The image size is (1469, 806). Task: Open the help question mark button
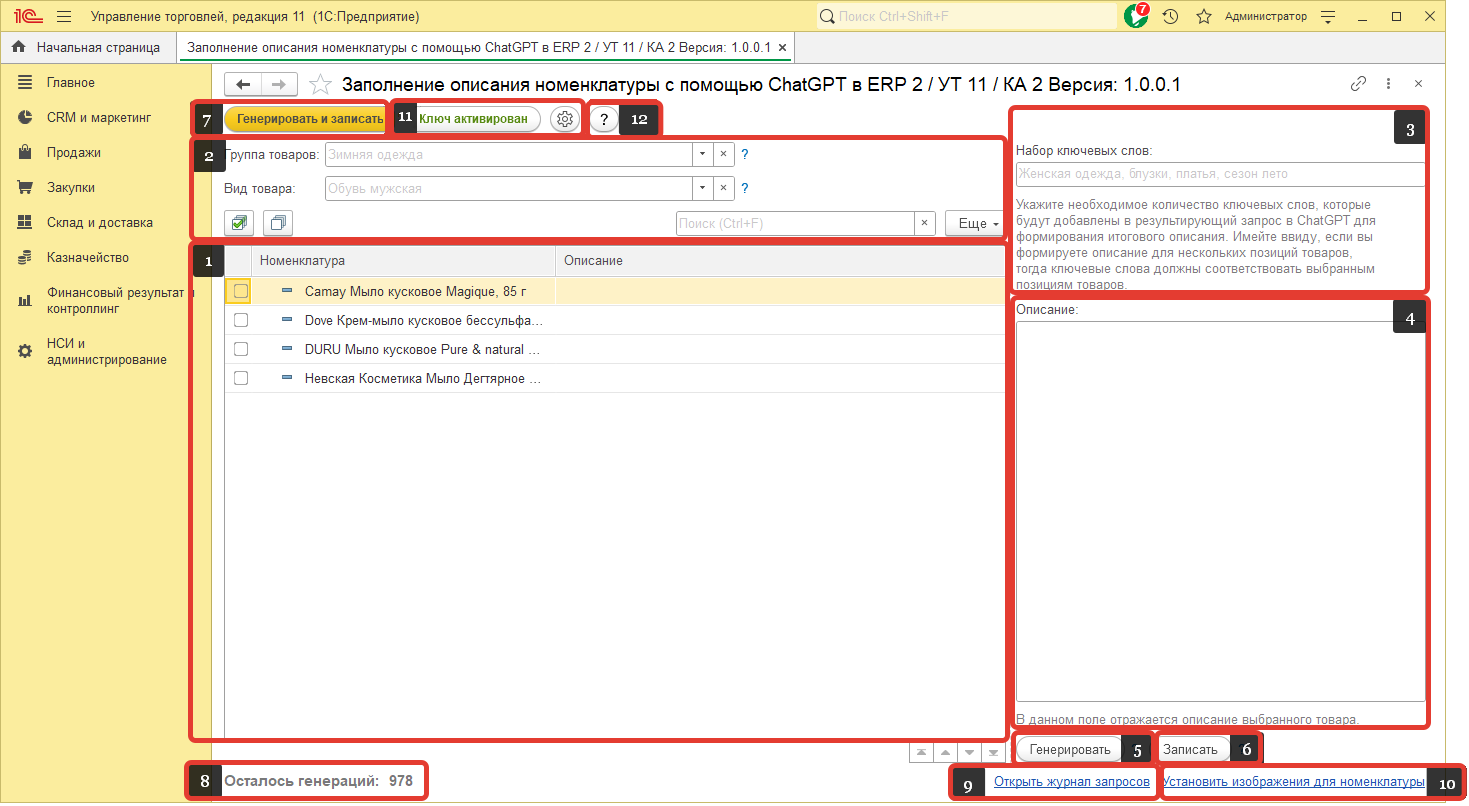(x=604, y=119)
